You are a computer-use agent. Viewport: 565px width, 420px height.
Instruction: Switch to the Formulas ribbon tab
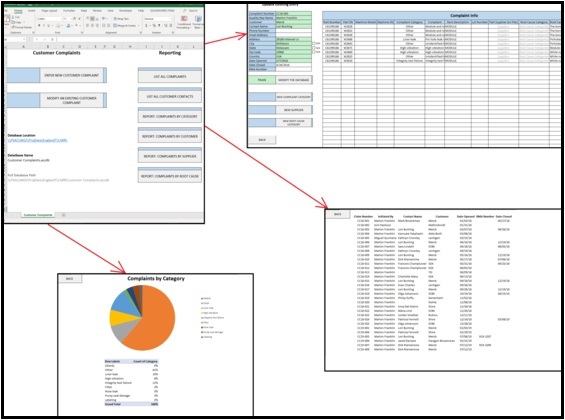point(69,11)
